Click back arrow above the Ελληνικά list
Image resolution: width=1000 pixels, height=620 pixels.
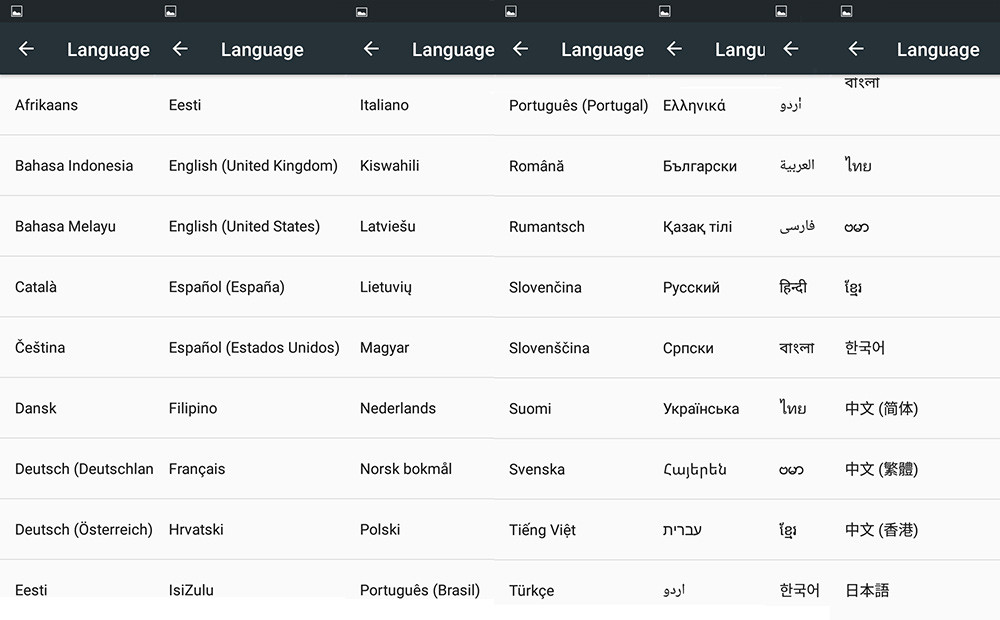[674, 49]
